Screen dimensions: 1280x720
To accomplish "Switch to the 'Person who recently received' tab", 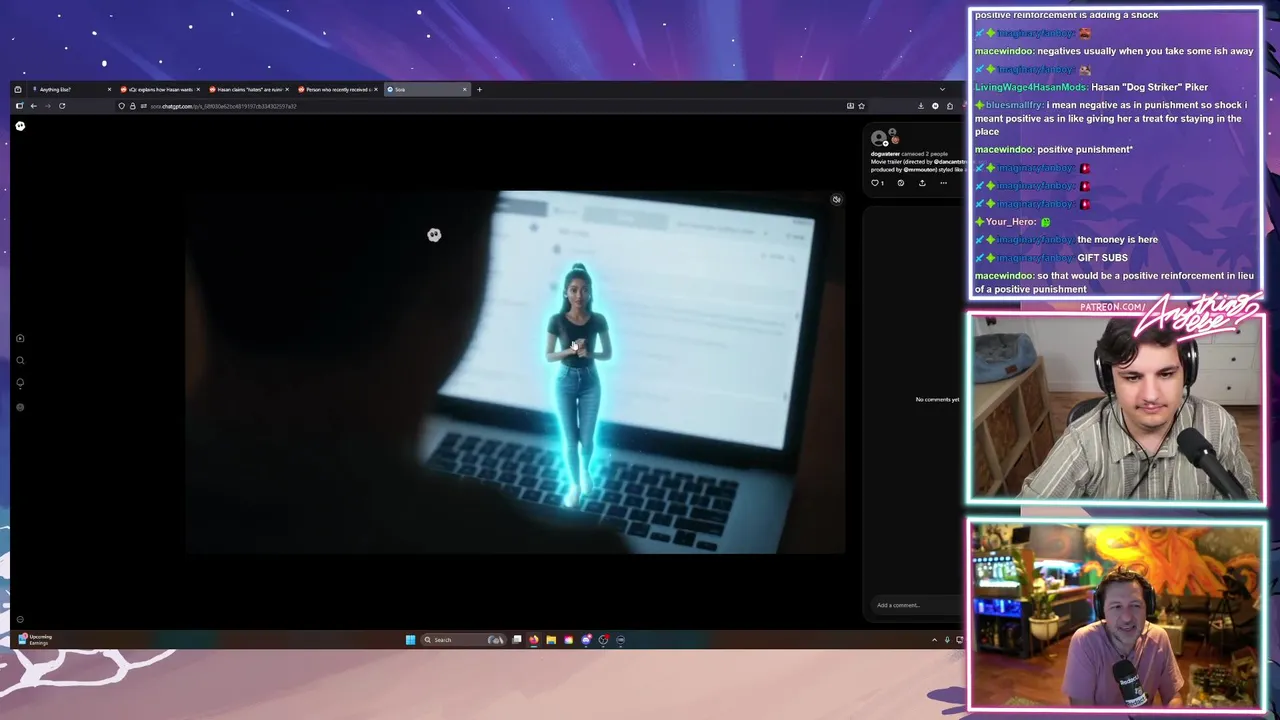I will coord(337,89).
